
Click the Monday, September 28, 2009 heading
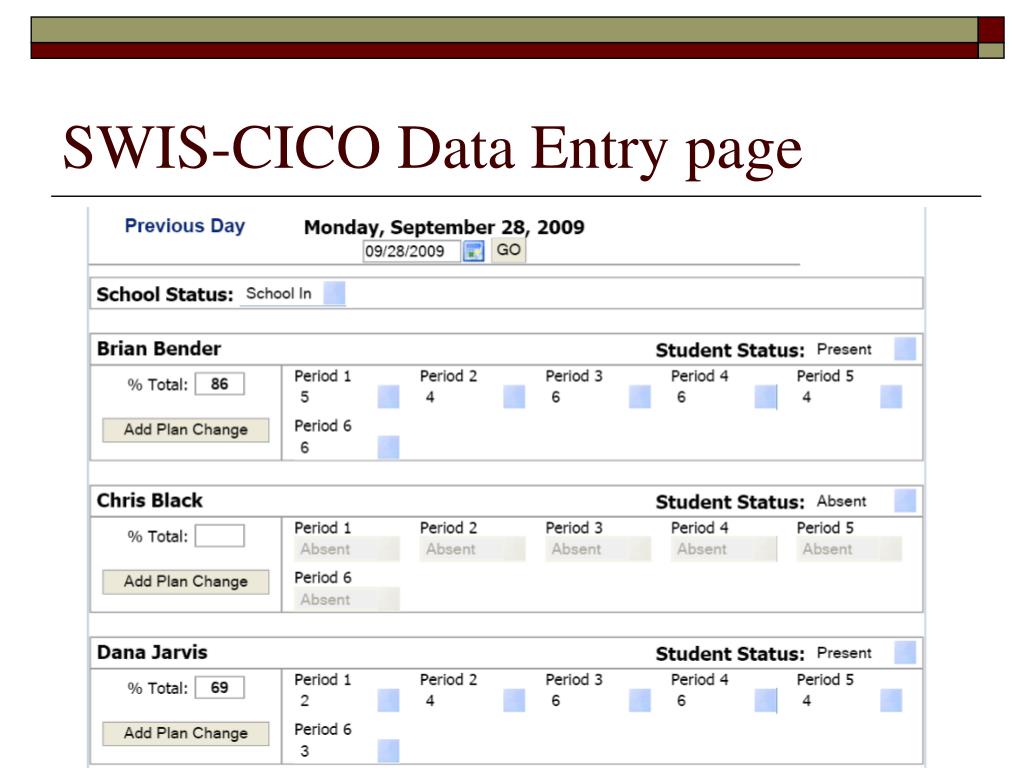[x=444, y=227]
